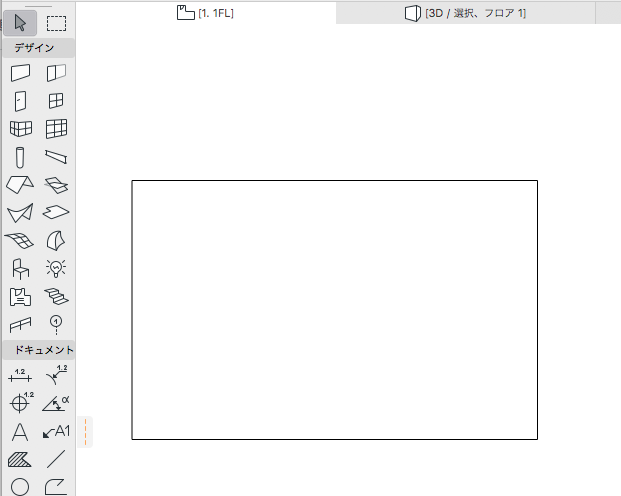Viewport: 621px width, 496px height.
Task: Open the 3D / 選択、フロア 1 tab
Action: tap(465, 13)
